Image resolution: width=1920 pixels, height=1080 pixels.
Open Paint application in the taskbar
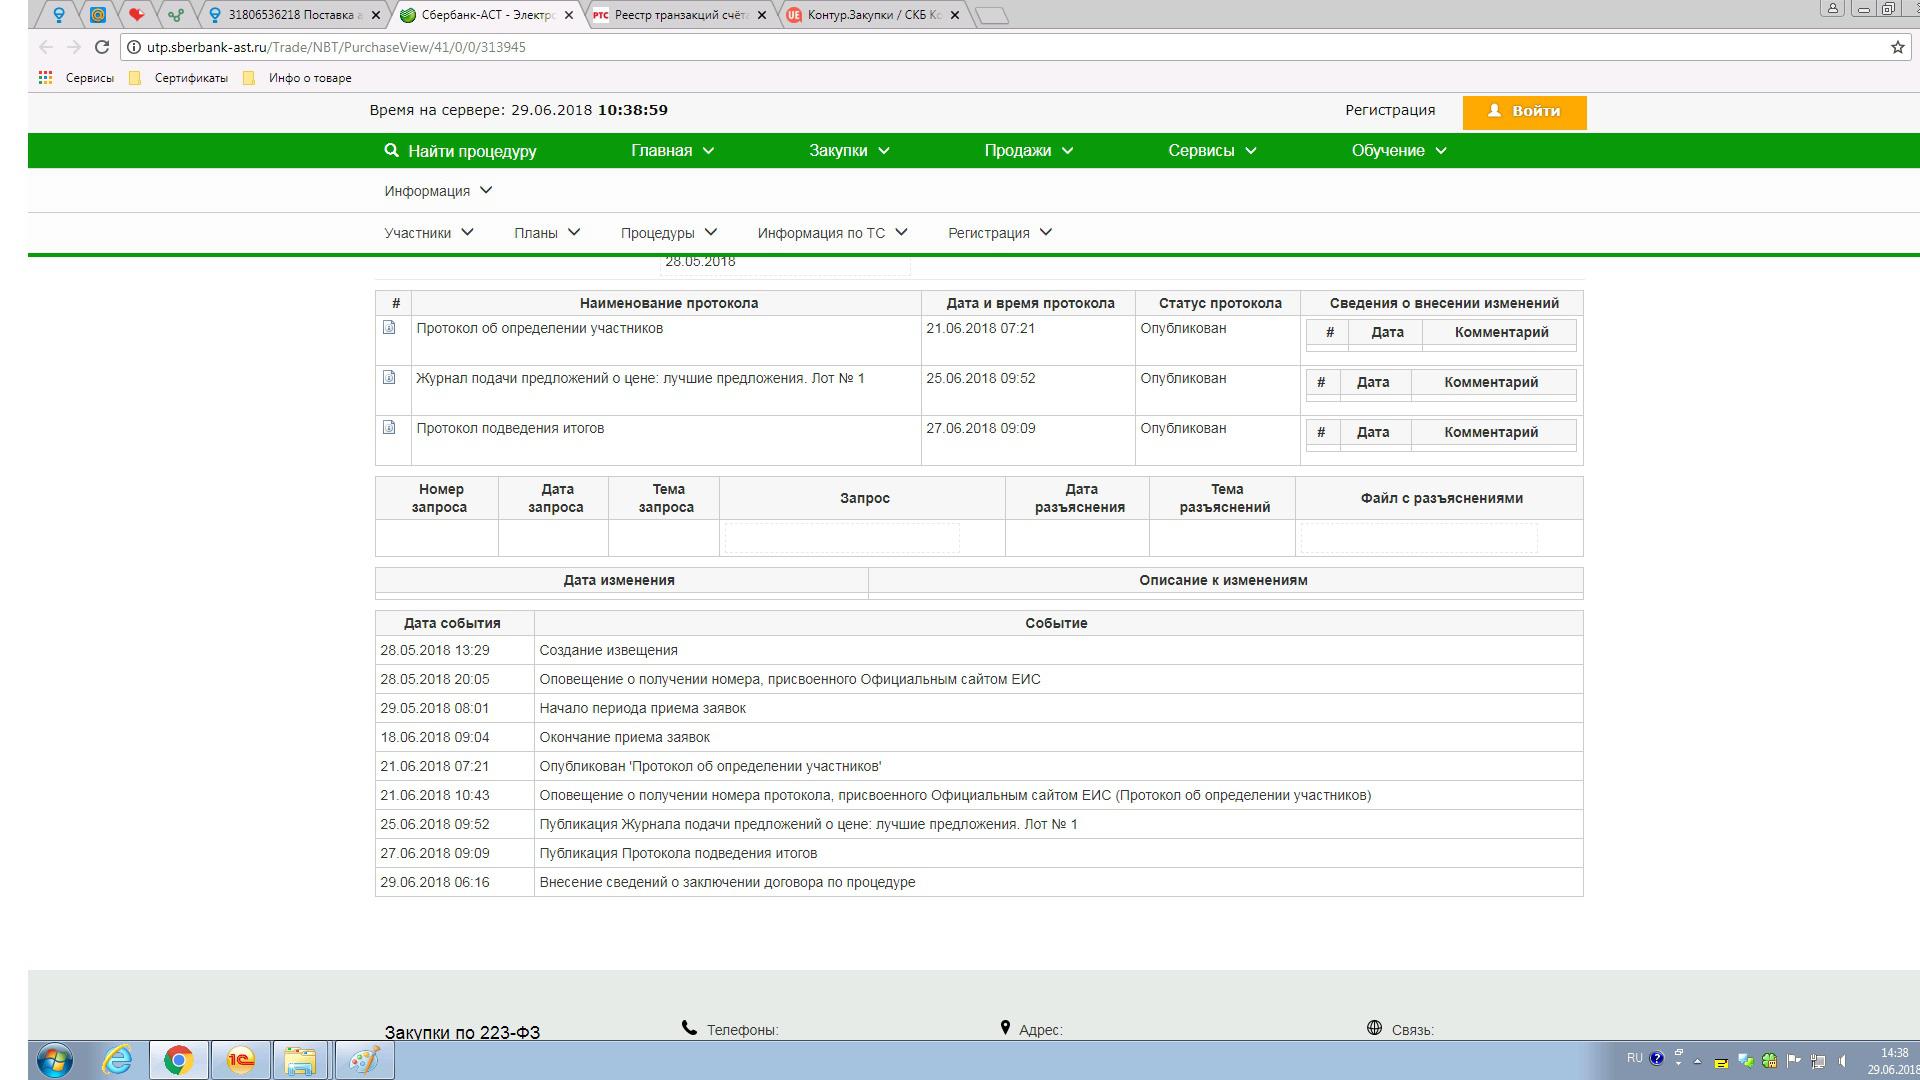pos(364,1060)
